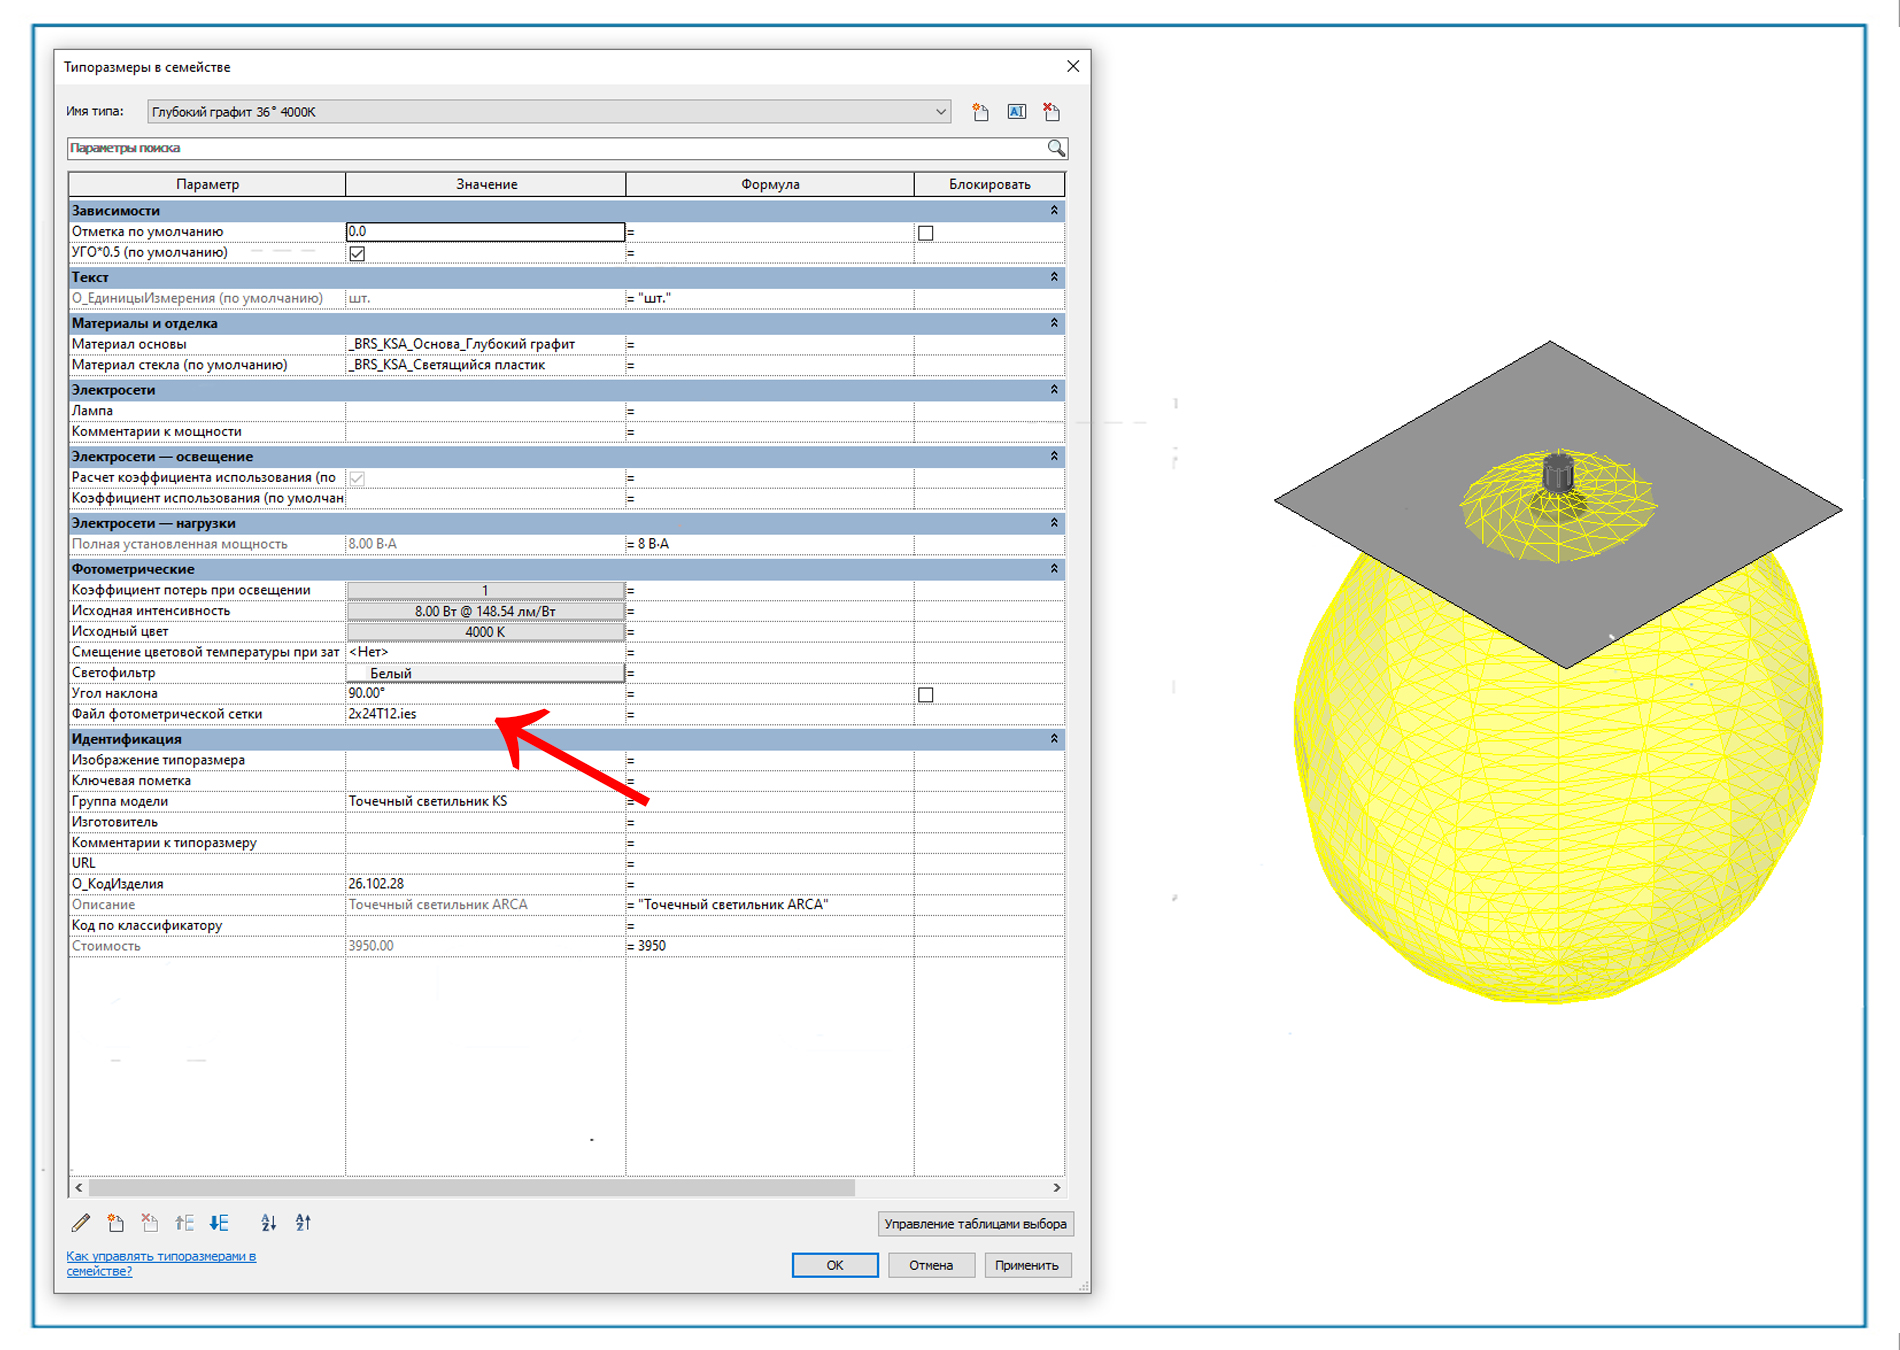The width and height of the screenshot is (1900, 1350).
Task: Open Исходная интенсивность value button
Action: click(485, 611)
